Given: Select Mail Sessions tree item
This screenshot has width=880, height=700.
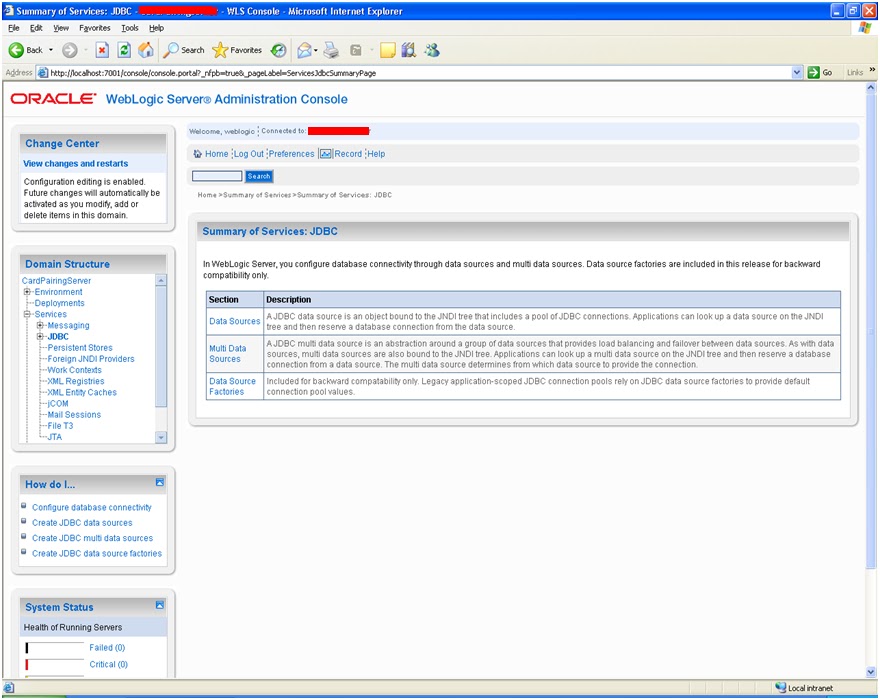Looking at the screenshot, I should (x=74, y=415).
